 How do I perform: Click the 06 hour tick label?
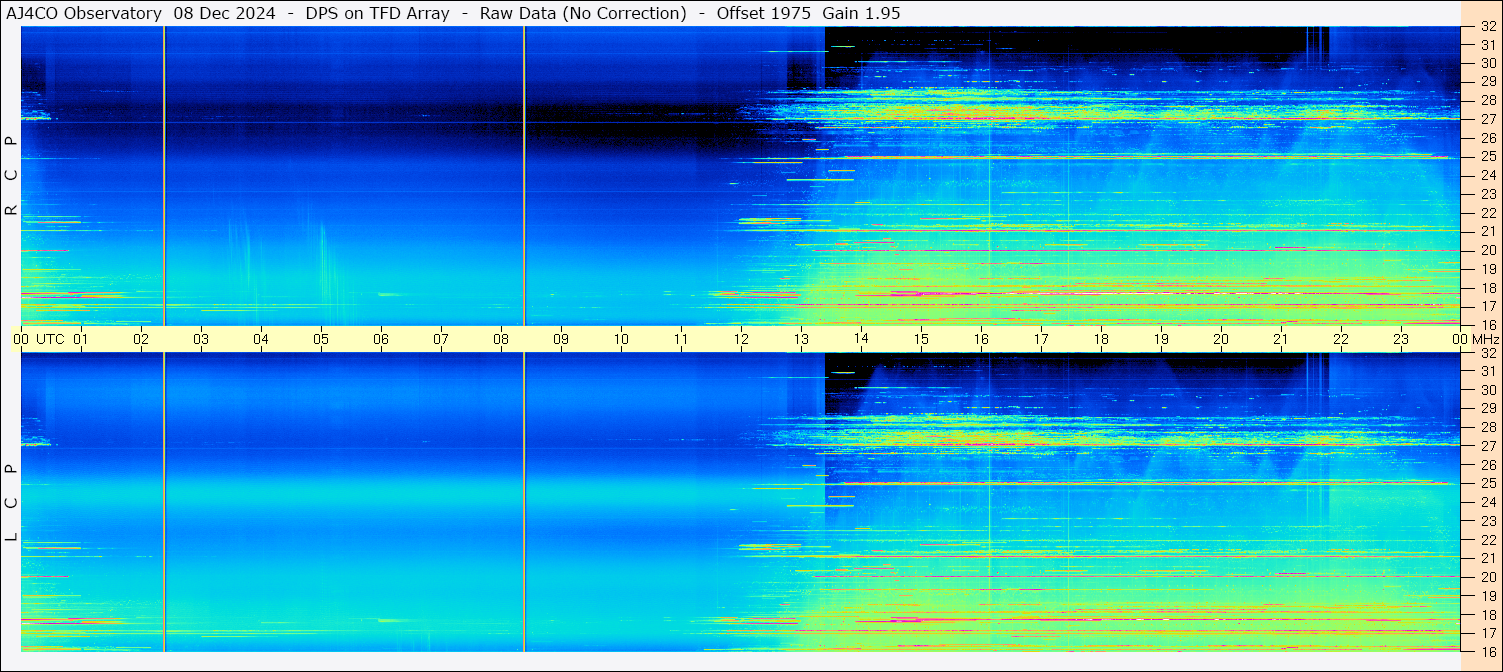(381, 339)
